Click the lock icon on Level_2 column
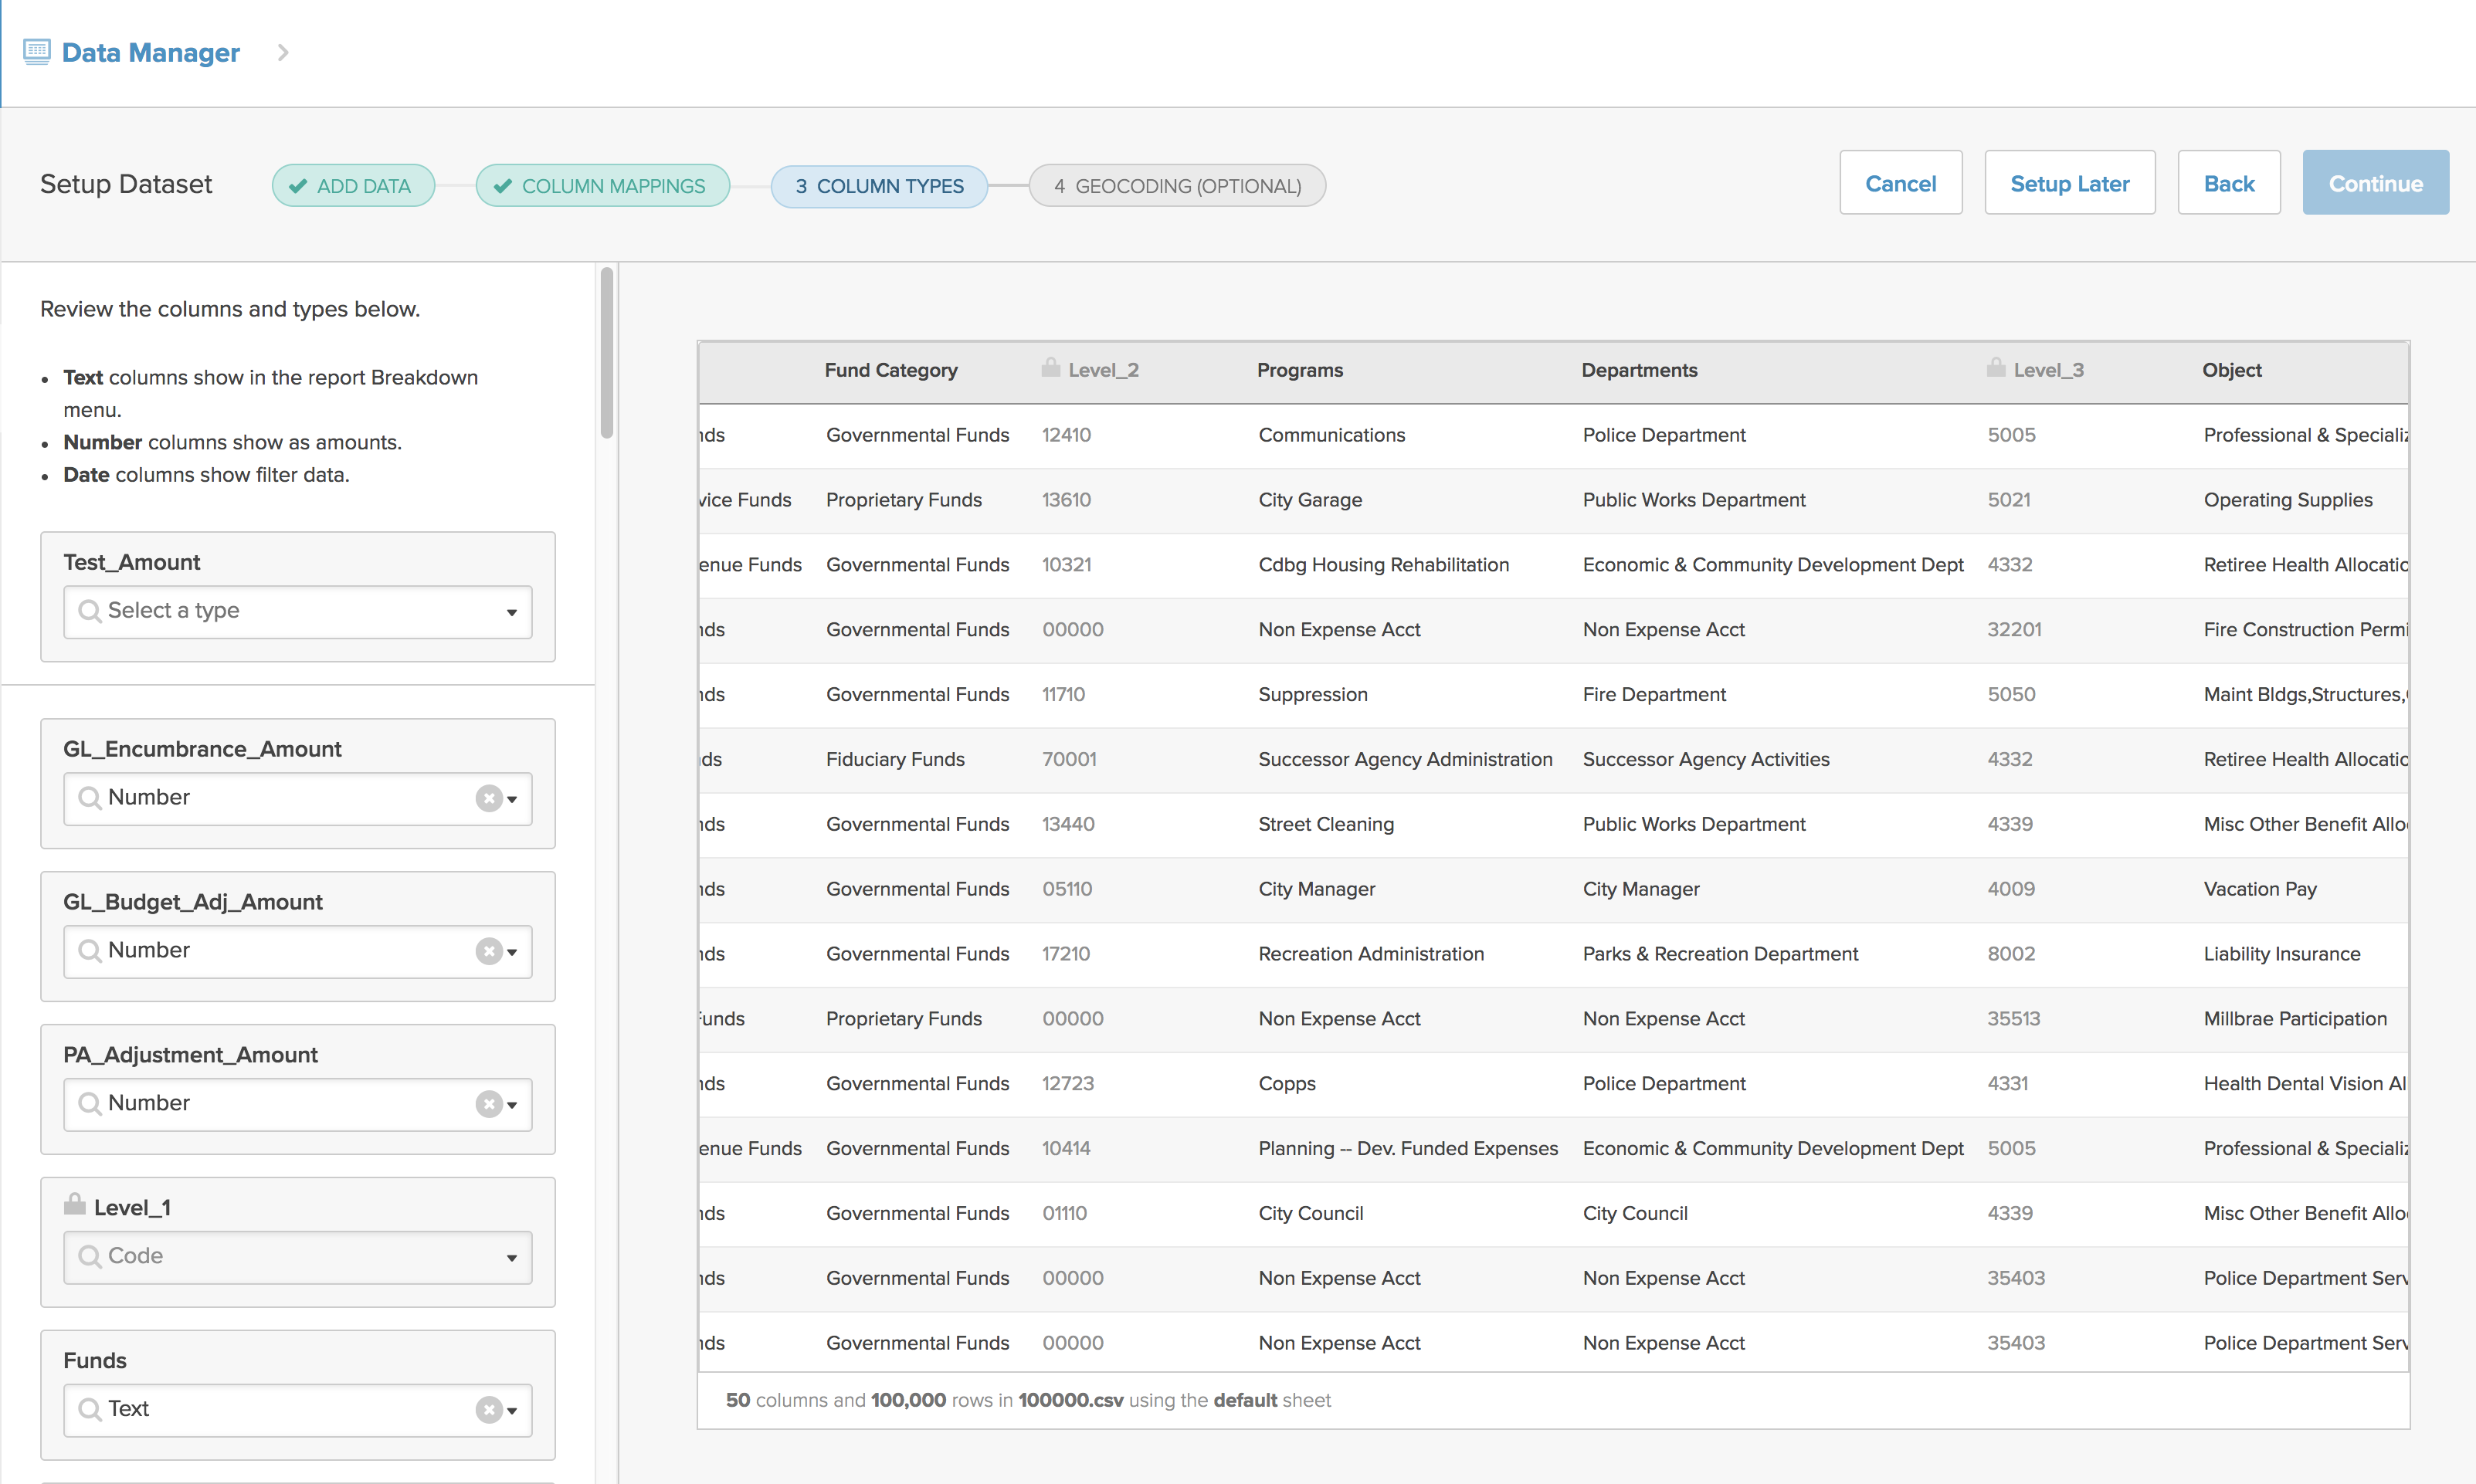Image resolution: width=2476 pixels, height=1484 pixels. coord(1050,368)
